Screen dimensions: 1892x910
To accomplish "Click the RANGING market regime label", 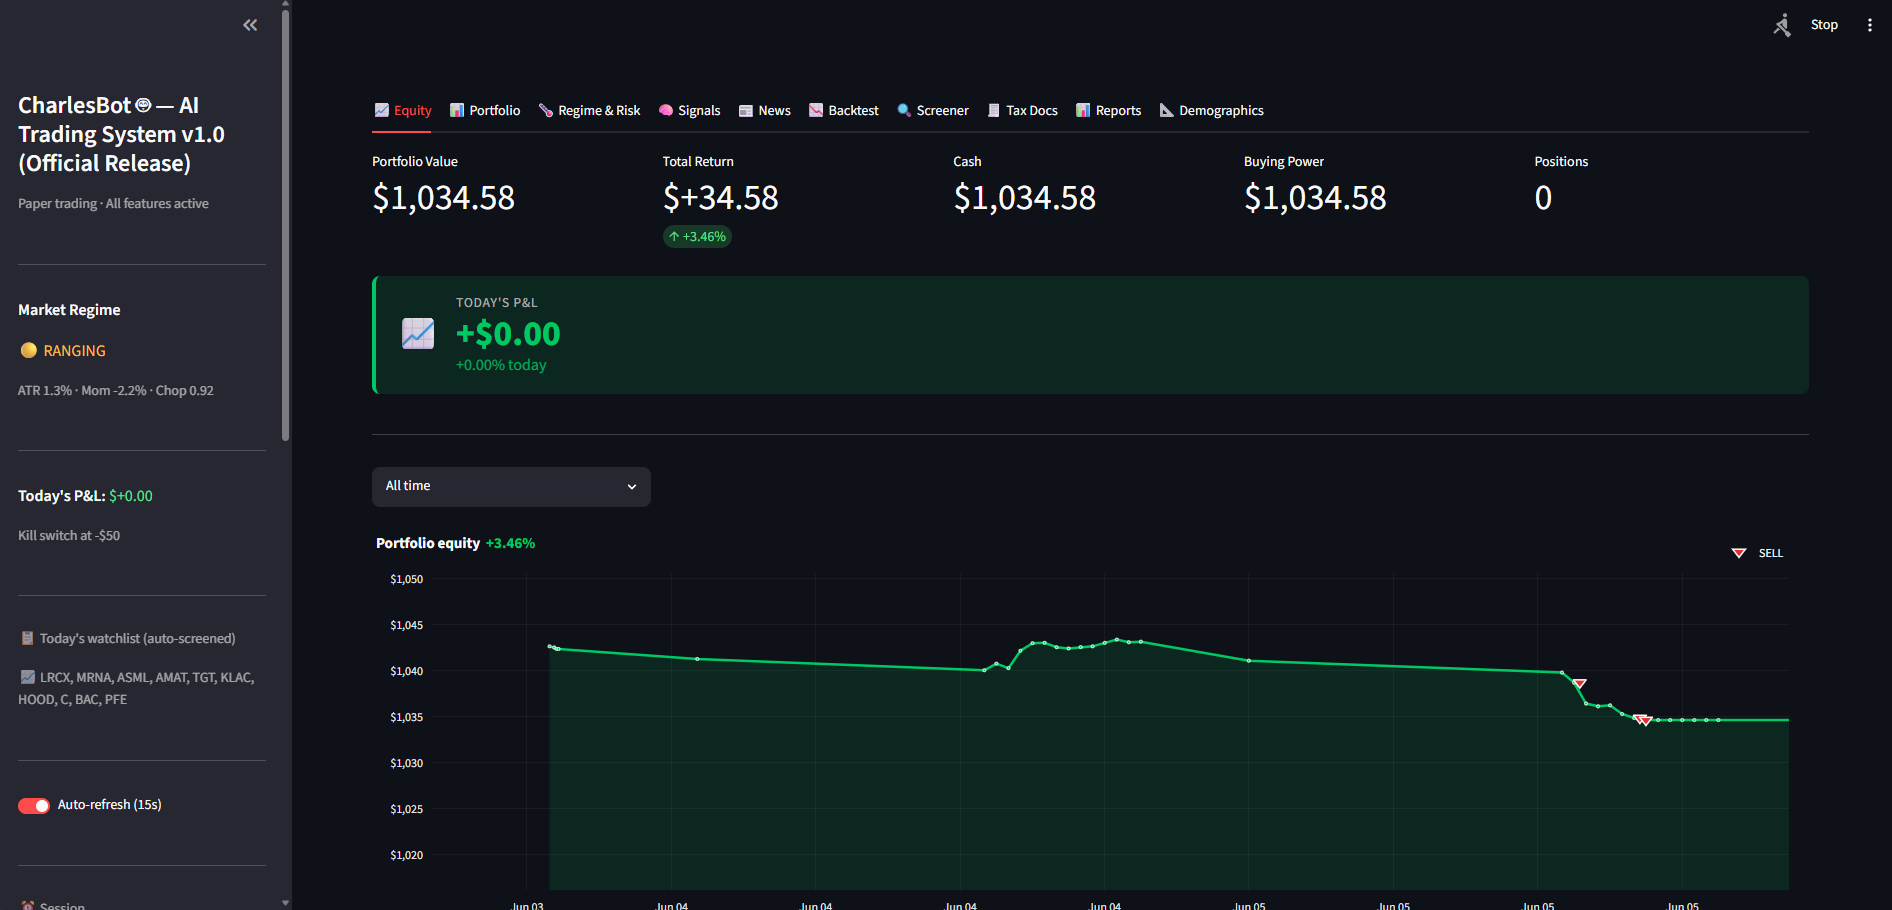I will (75, 351).
